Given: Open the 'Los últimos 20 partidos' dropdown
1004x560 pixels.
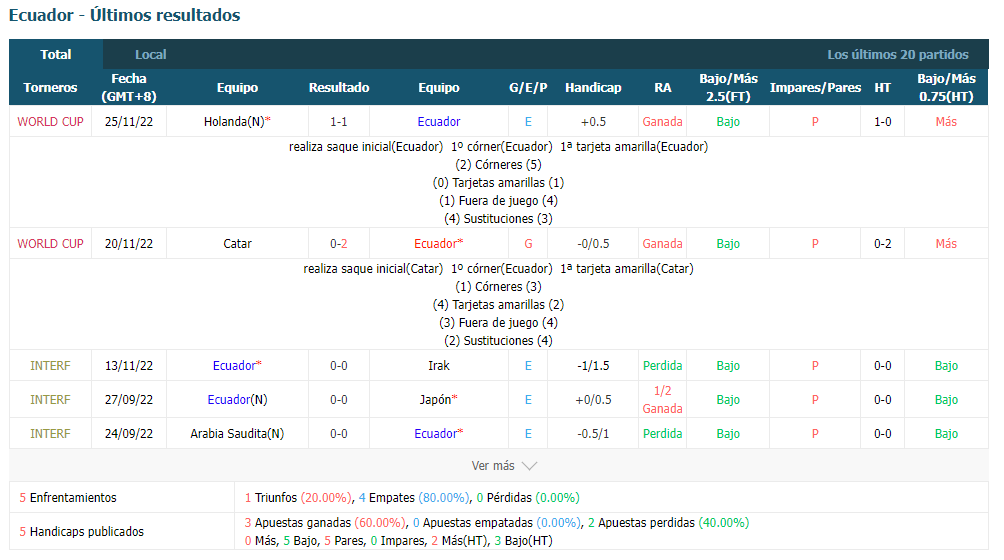Looking at the screenshot, I should pyautogui.click(x=898, y=54).
